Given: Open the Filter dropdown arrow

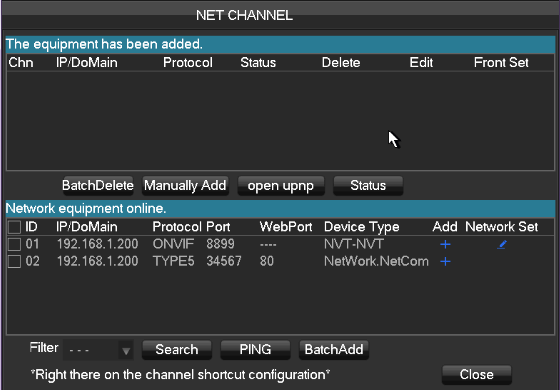Looking at the screenshot, I should coord(126,351).
